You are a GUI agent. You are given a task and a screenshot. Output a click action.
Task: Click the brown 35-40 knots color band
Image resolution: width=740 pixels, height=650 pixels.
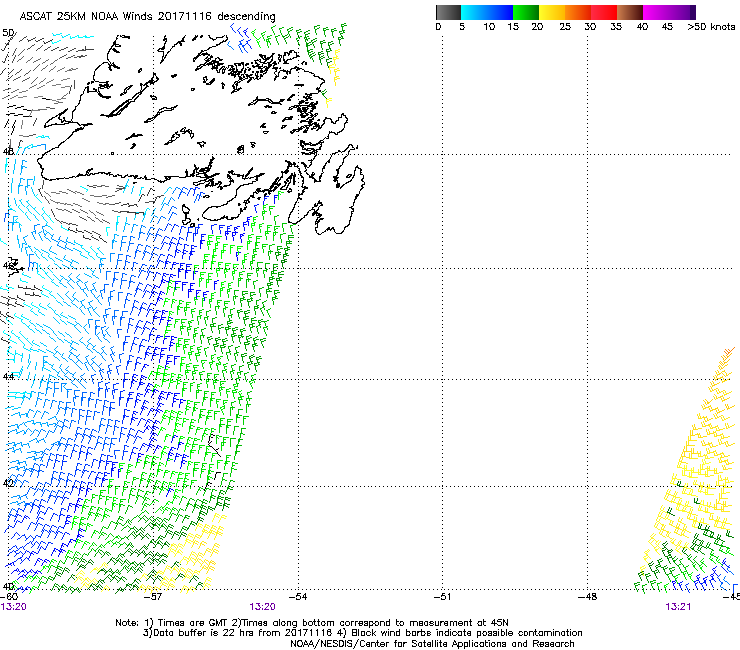(630, 12)
